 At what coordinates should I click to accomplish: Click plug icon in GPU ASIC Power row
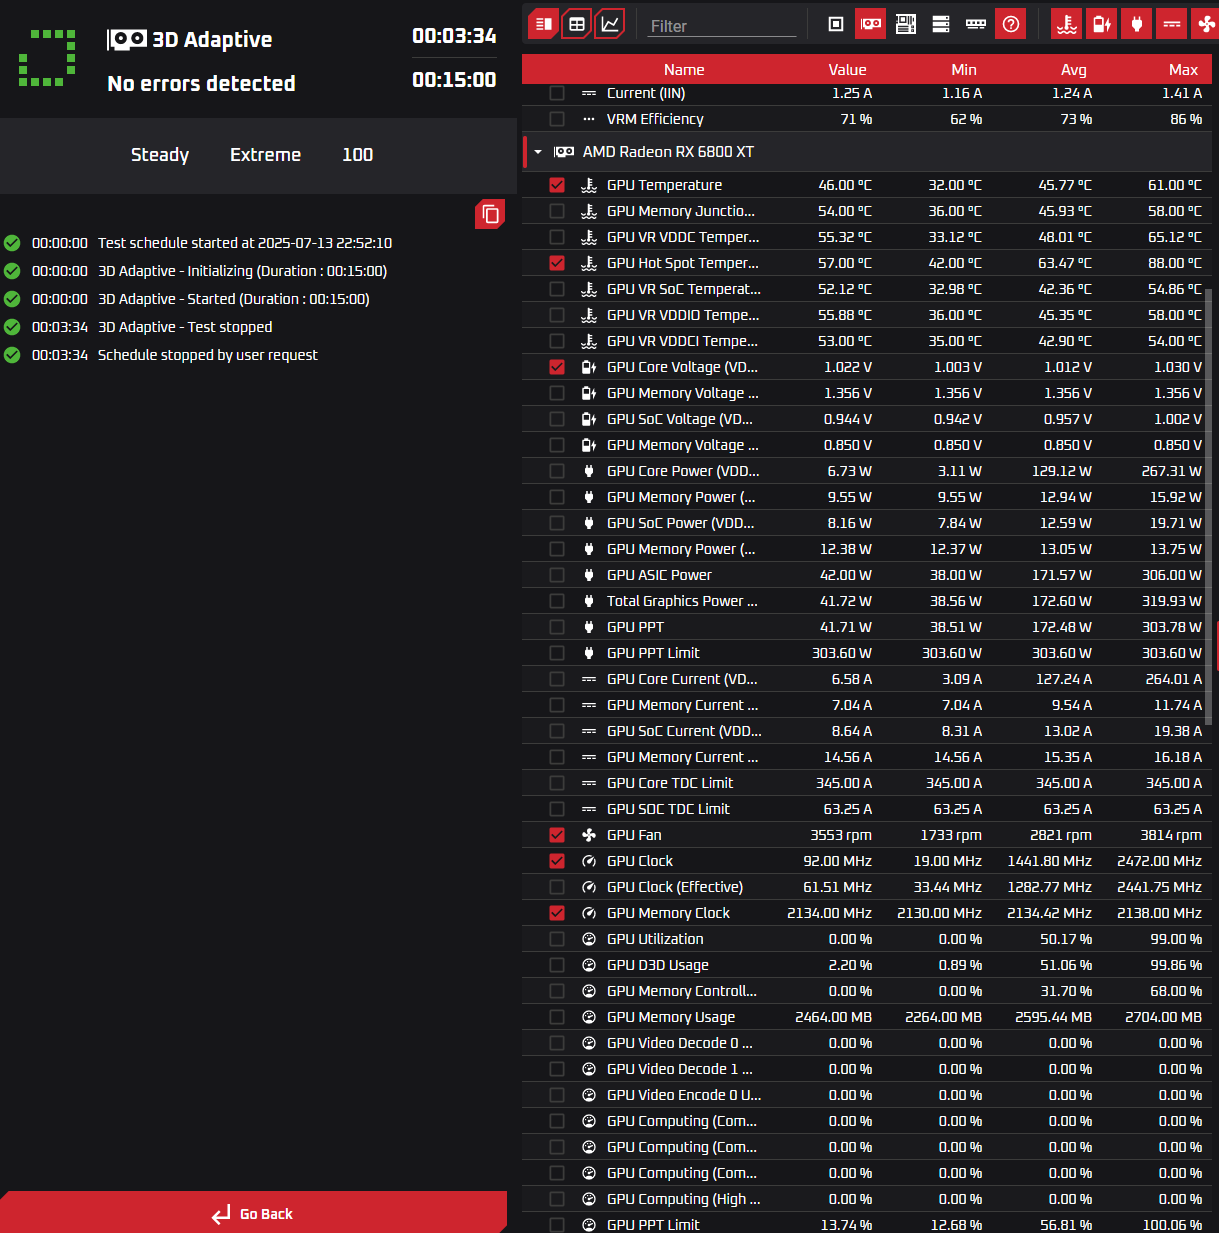[589, 575]
